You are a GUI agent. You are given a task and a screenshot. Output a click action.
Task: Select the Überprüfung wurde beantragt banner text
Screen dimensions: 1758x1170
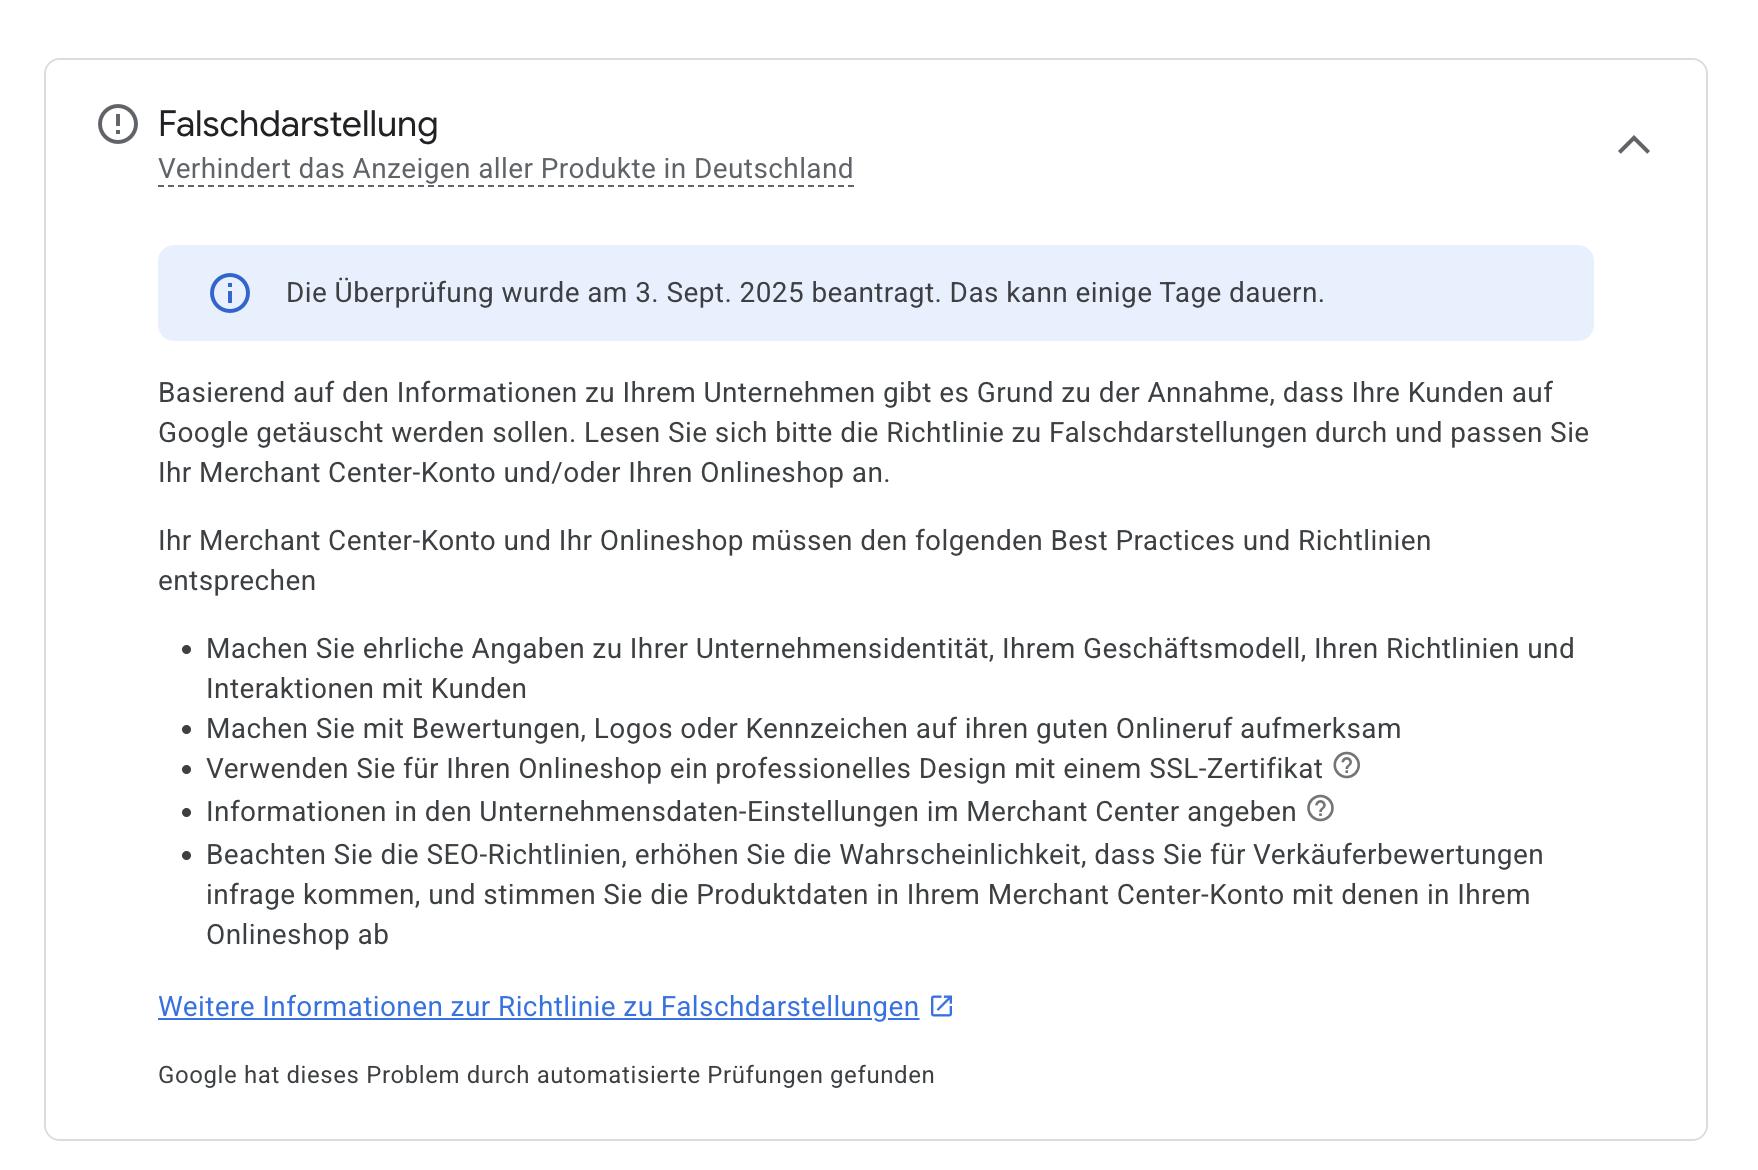pos(804,293)
